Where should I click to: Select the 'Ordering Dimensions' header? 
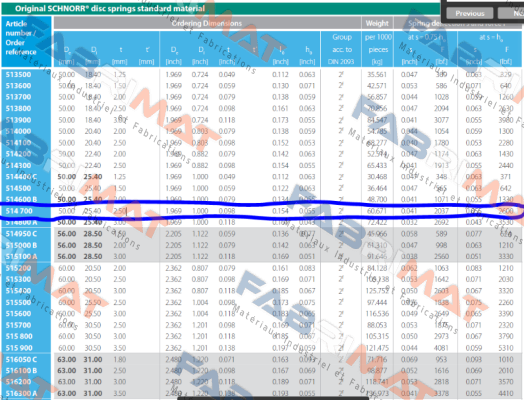pyautogui.click(x=207, y=23)
